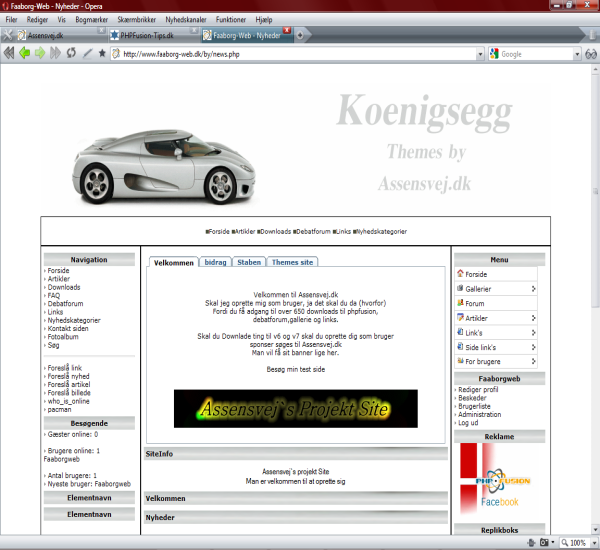
Task: Click the green Forward arrow button
Action: point(40,53)
